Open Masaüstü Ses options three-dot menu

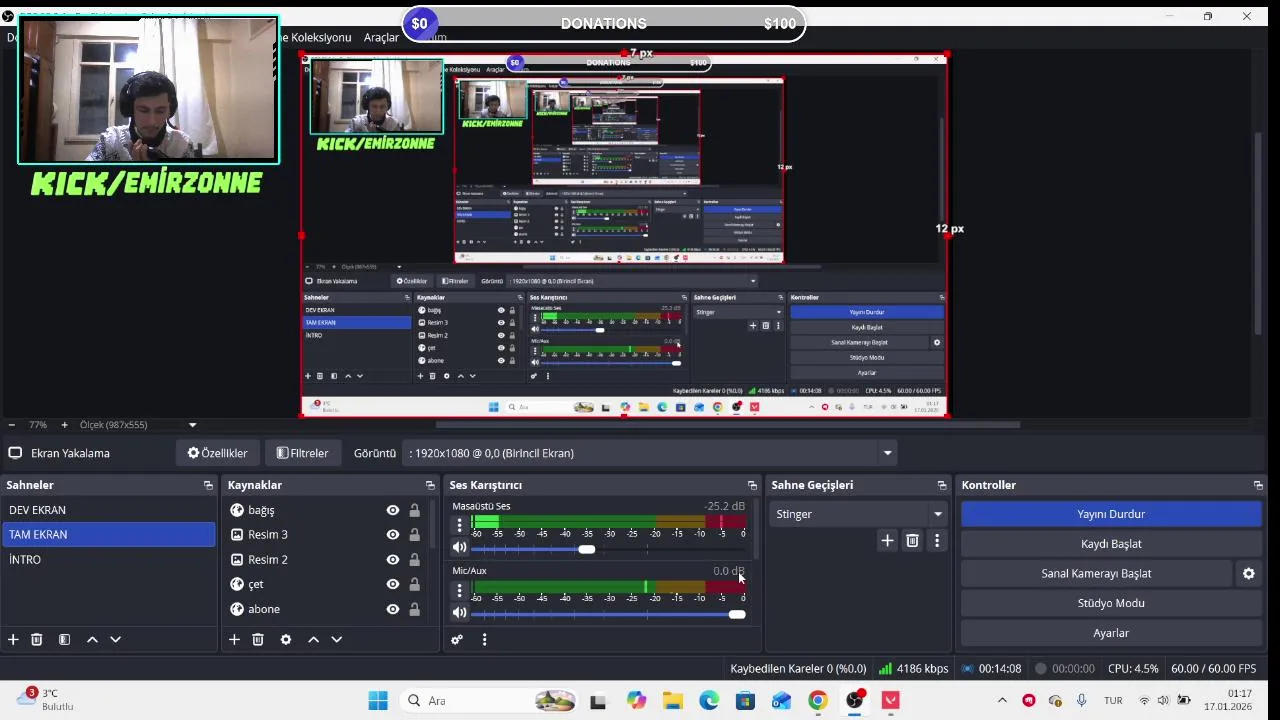pyautogui.click(x=459, y=525)
